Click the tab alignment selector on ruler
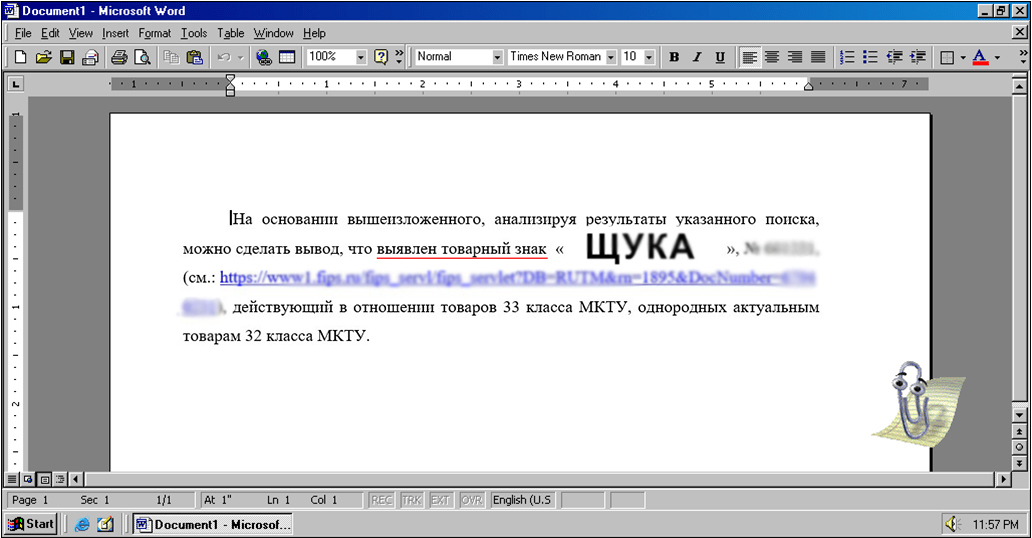The height and width of the screenshot is (538, 1032). 15,84
